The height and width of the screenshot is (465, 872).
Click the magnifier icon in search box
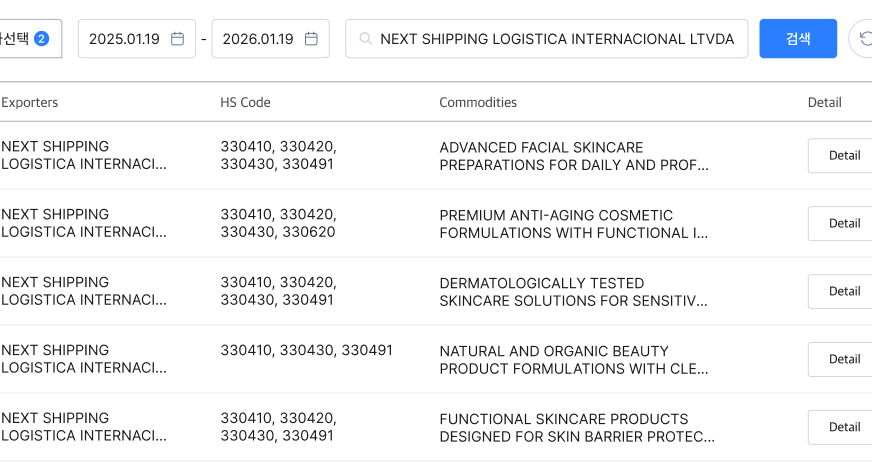pyautogui.click(x=365, y=39)
